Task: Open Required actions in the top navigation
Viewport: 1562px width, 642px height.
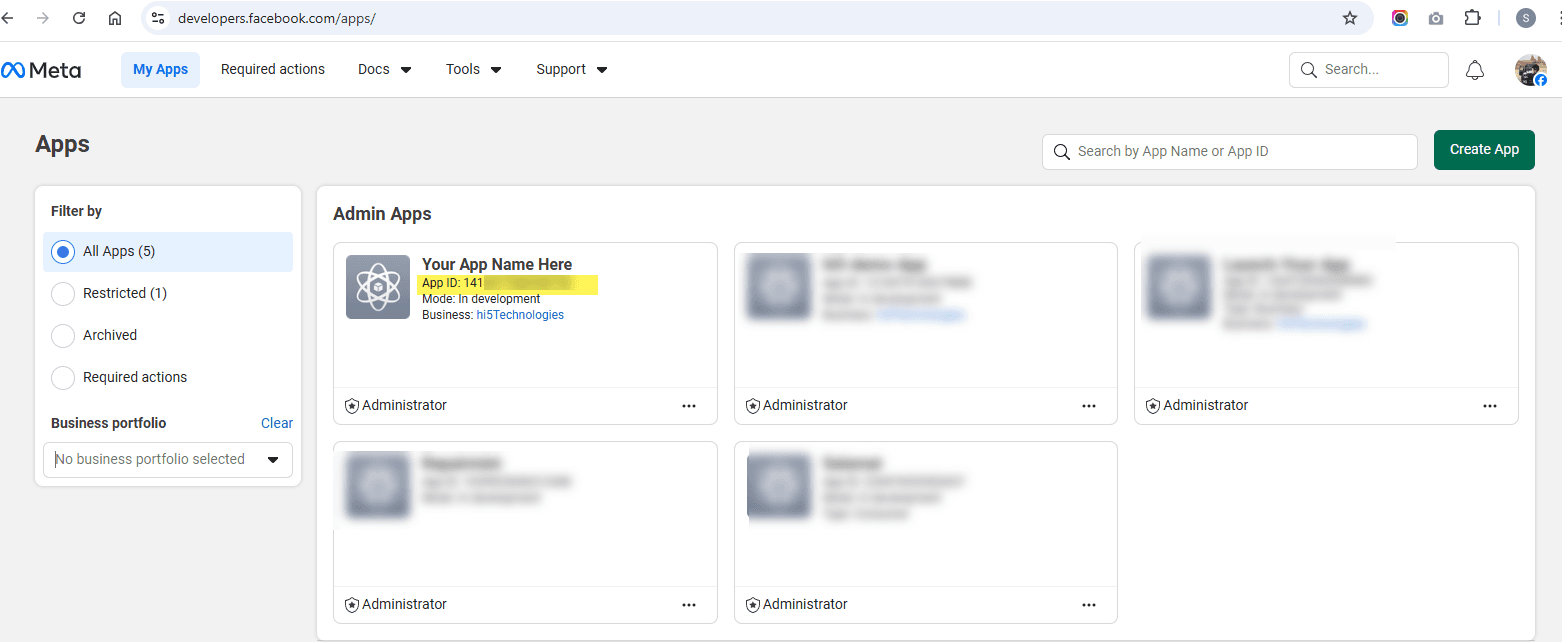Action: pos(273,70)
